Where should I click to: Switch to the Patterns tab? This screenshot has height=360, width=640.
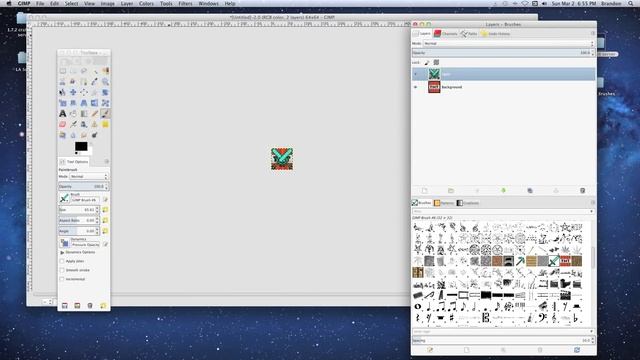pos(444,203)
